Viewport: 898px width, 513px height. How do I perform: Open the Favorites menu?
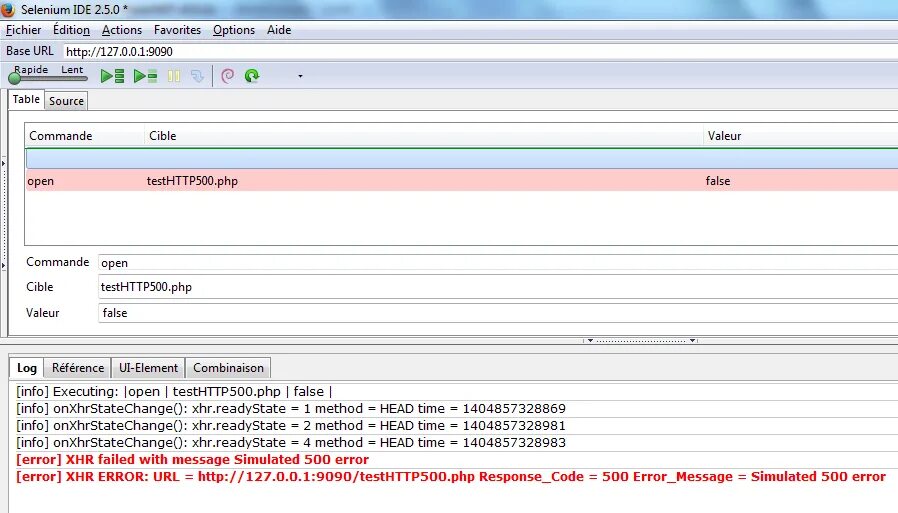point(178,30)
